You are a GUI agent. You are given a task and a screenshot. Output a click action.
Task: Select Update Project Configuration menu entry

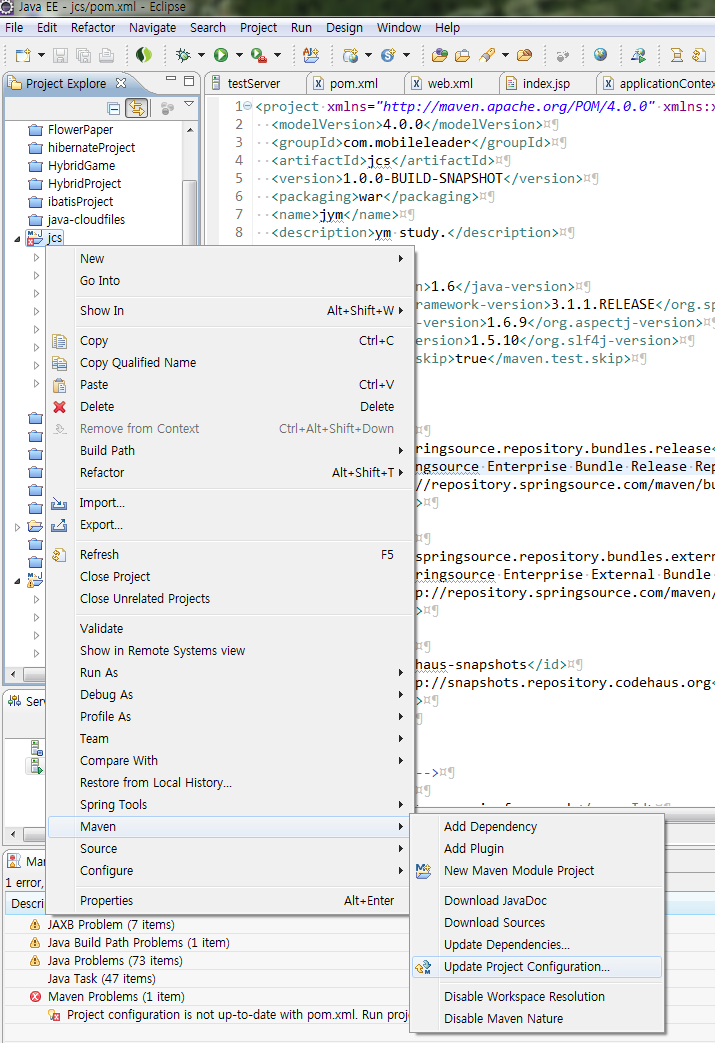tap(537, 967)
